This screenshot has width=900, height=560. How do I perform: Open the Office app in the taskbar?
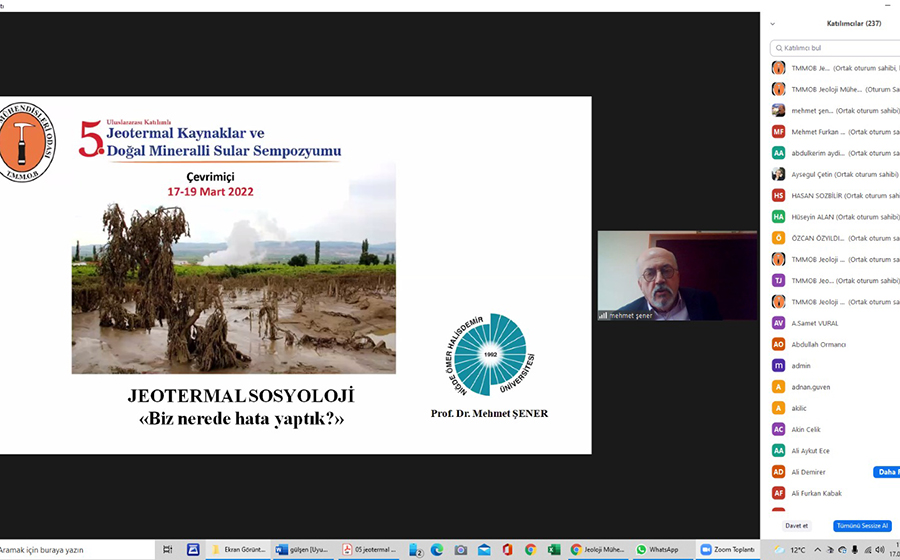[507, 550]
